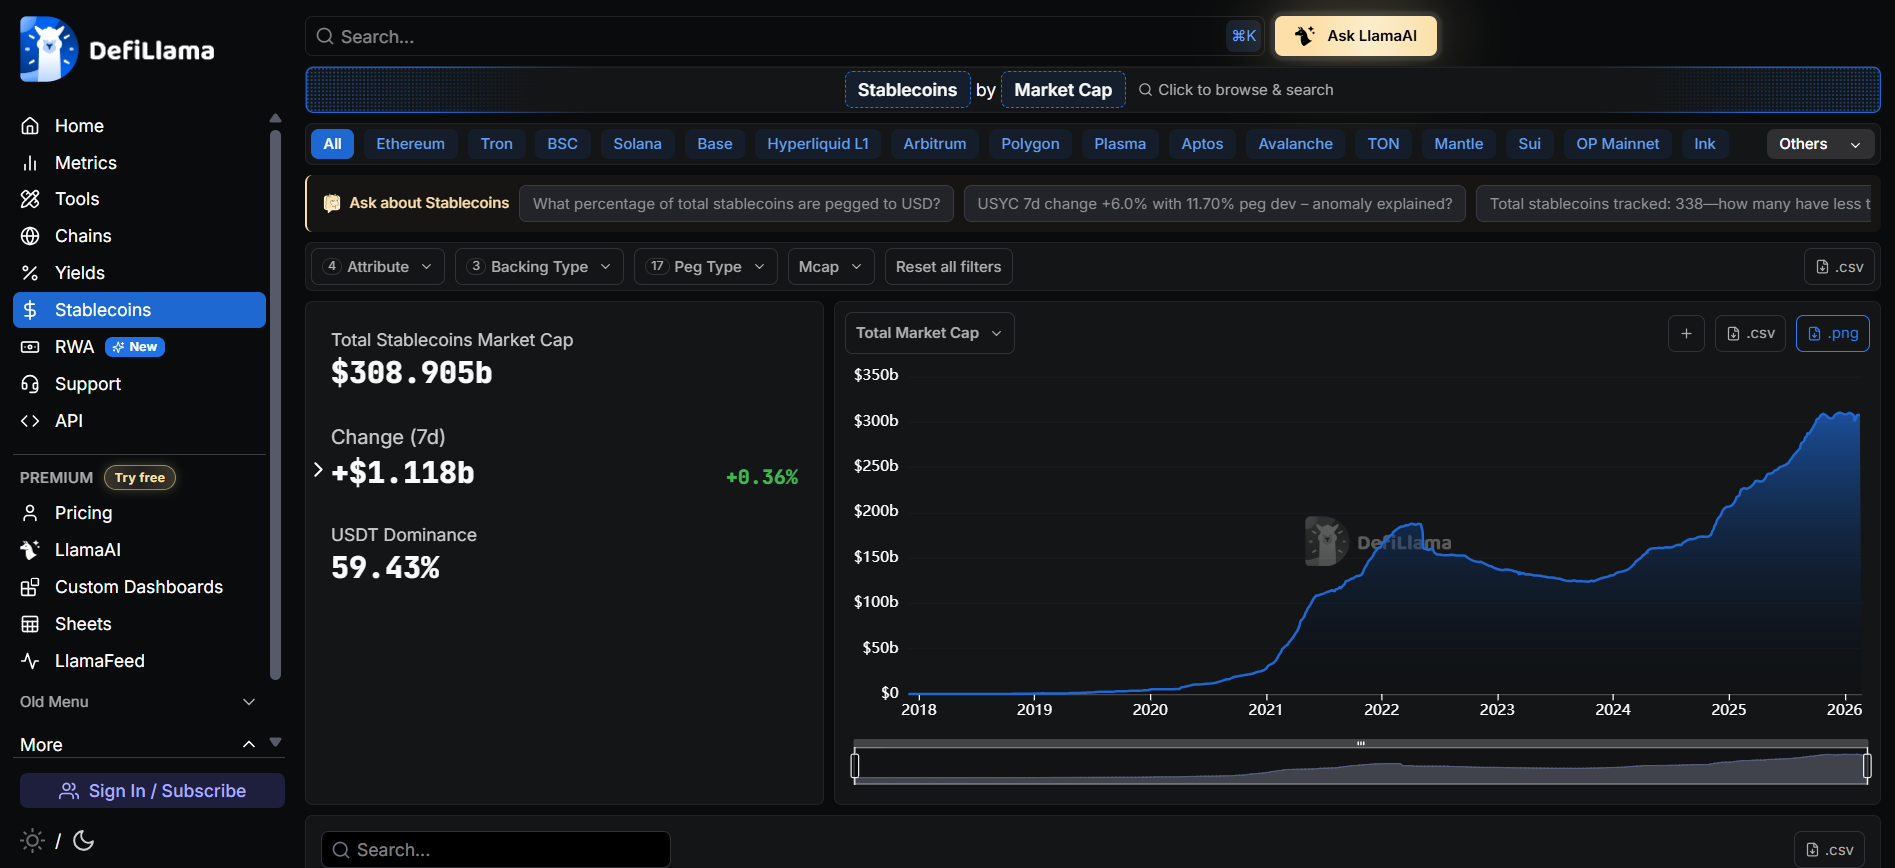1895x868 pixels.
Task: Open the Total Market Cap chart dropdown
Action: point(929,333)
